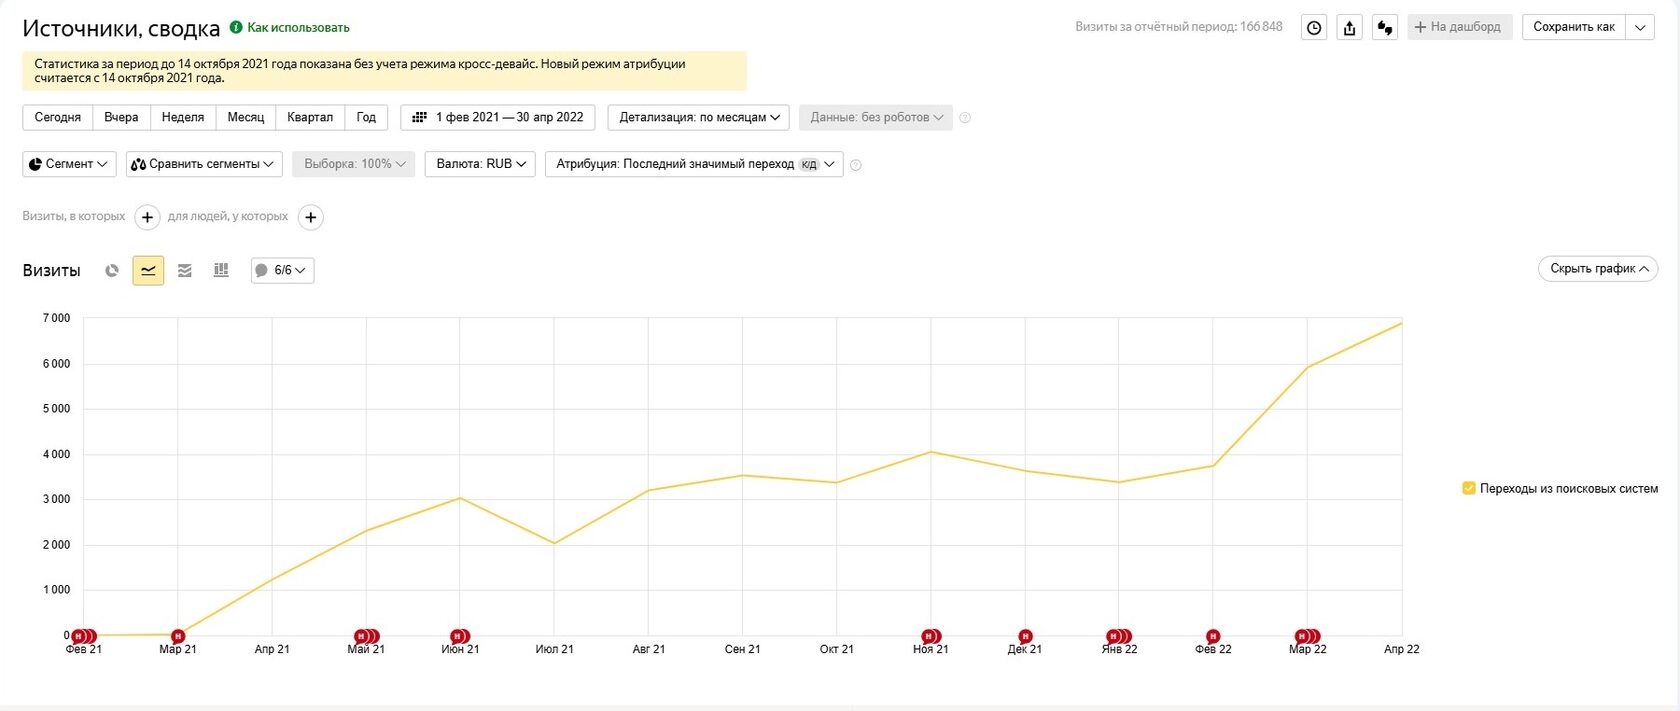
Task: Open the date range picker field
Action: (x=498, y=118)
